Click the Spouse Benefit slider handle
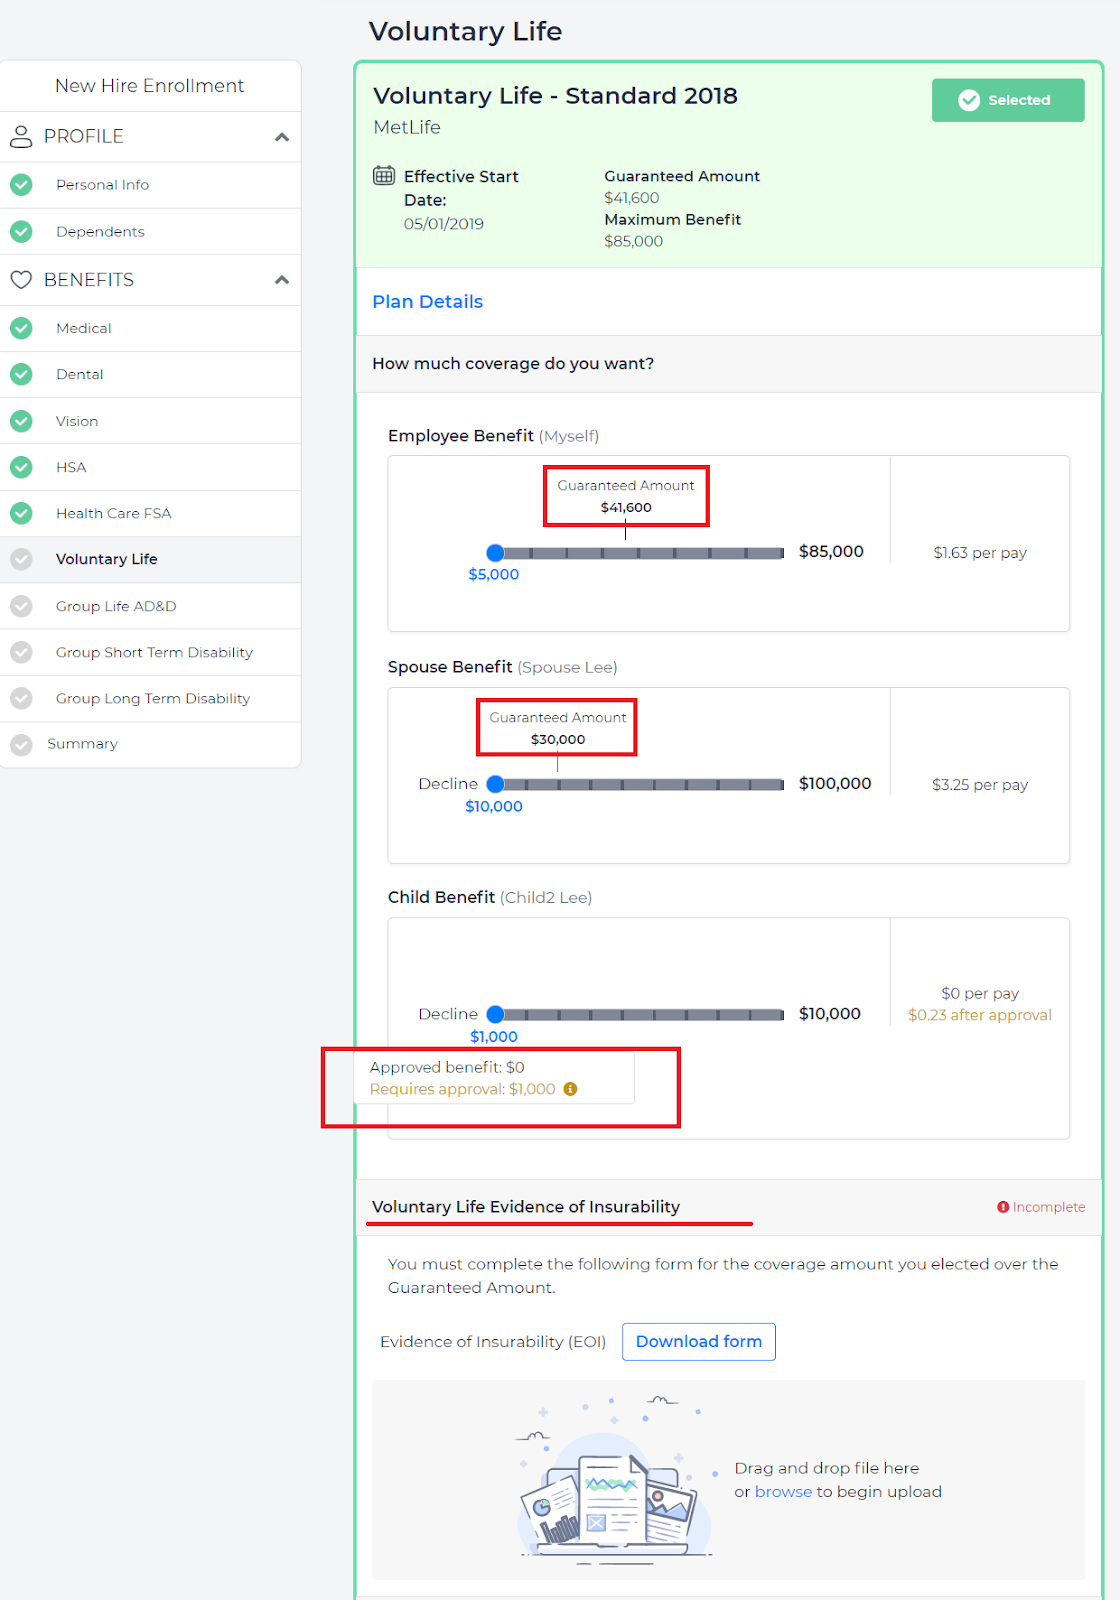This screenshot has width=1120, height=1600. (x=495, y=785)
